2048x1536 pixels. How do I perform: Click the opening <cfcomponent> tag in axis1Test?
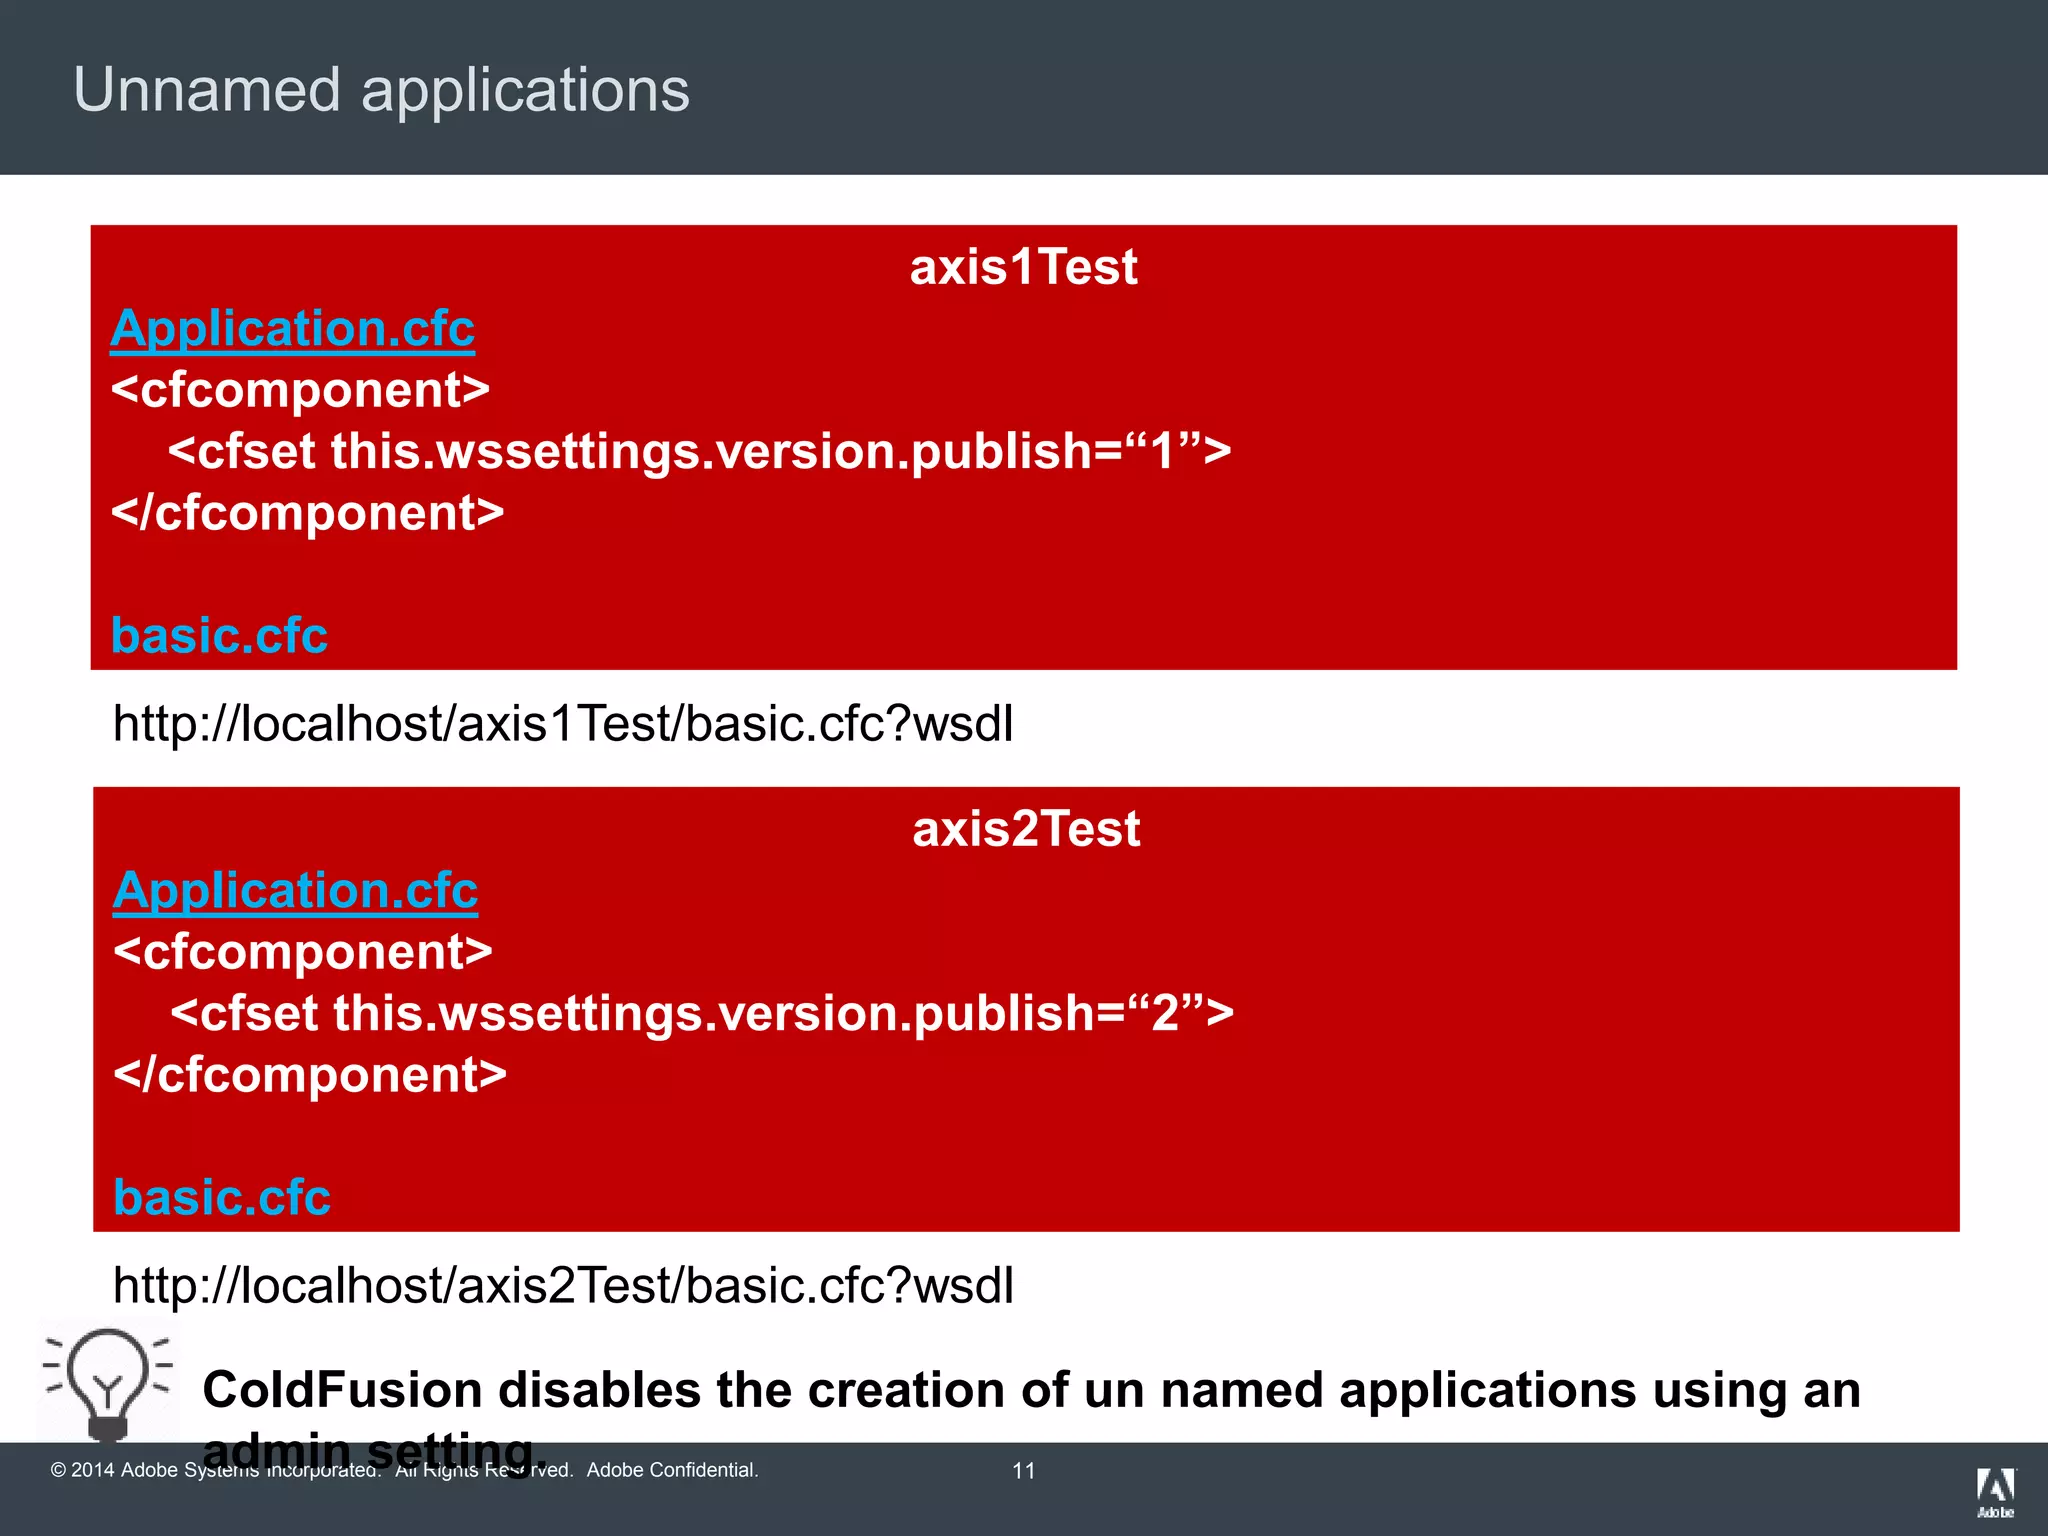(300, 390)
